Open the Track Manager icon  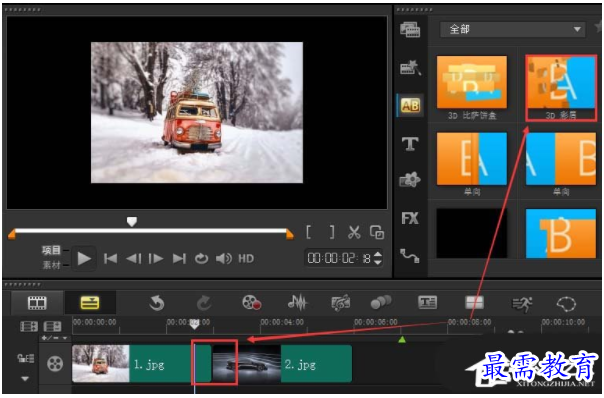pyautogui.click(x=52, y=327)
